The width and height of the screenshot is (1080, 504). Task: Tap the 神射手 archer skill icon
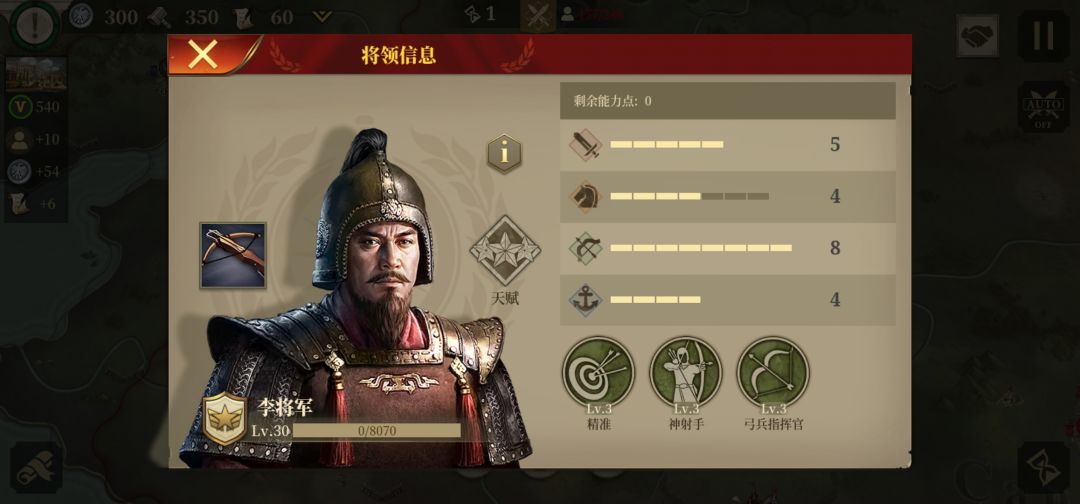(685, 372)
